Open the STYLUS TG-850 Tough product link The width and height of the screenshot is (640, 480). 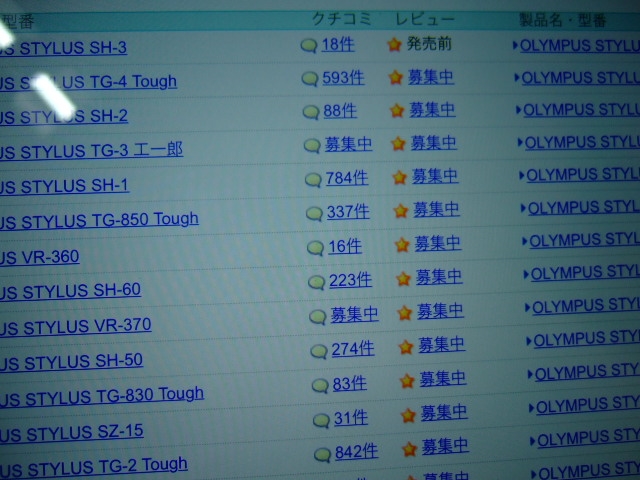coord(99,220)
